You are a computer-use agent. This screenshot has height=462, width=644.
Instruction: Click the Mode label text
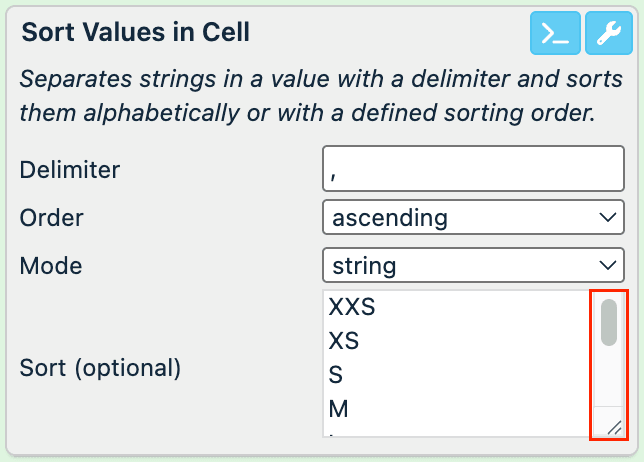(x=51, y=266)
